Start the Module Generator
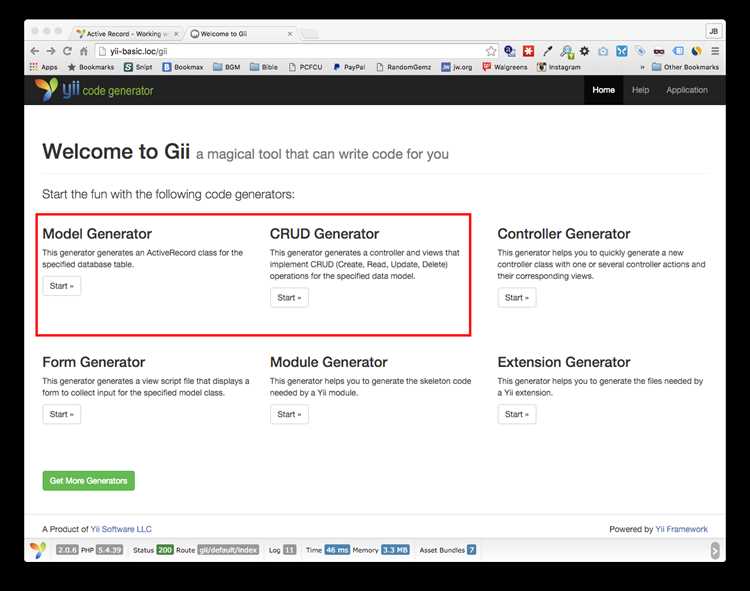The height and width of the screenshot is (591, 750). pos(289,414)
